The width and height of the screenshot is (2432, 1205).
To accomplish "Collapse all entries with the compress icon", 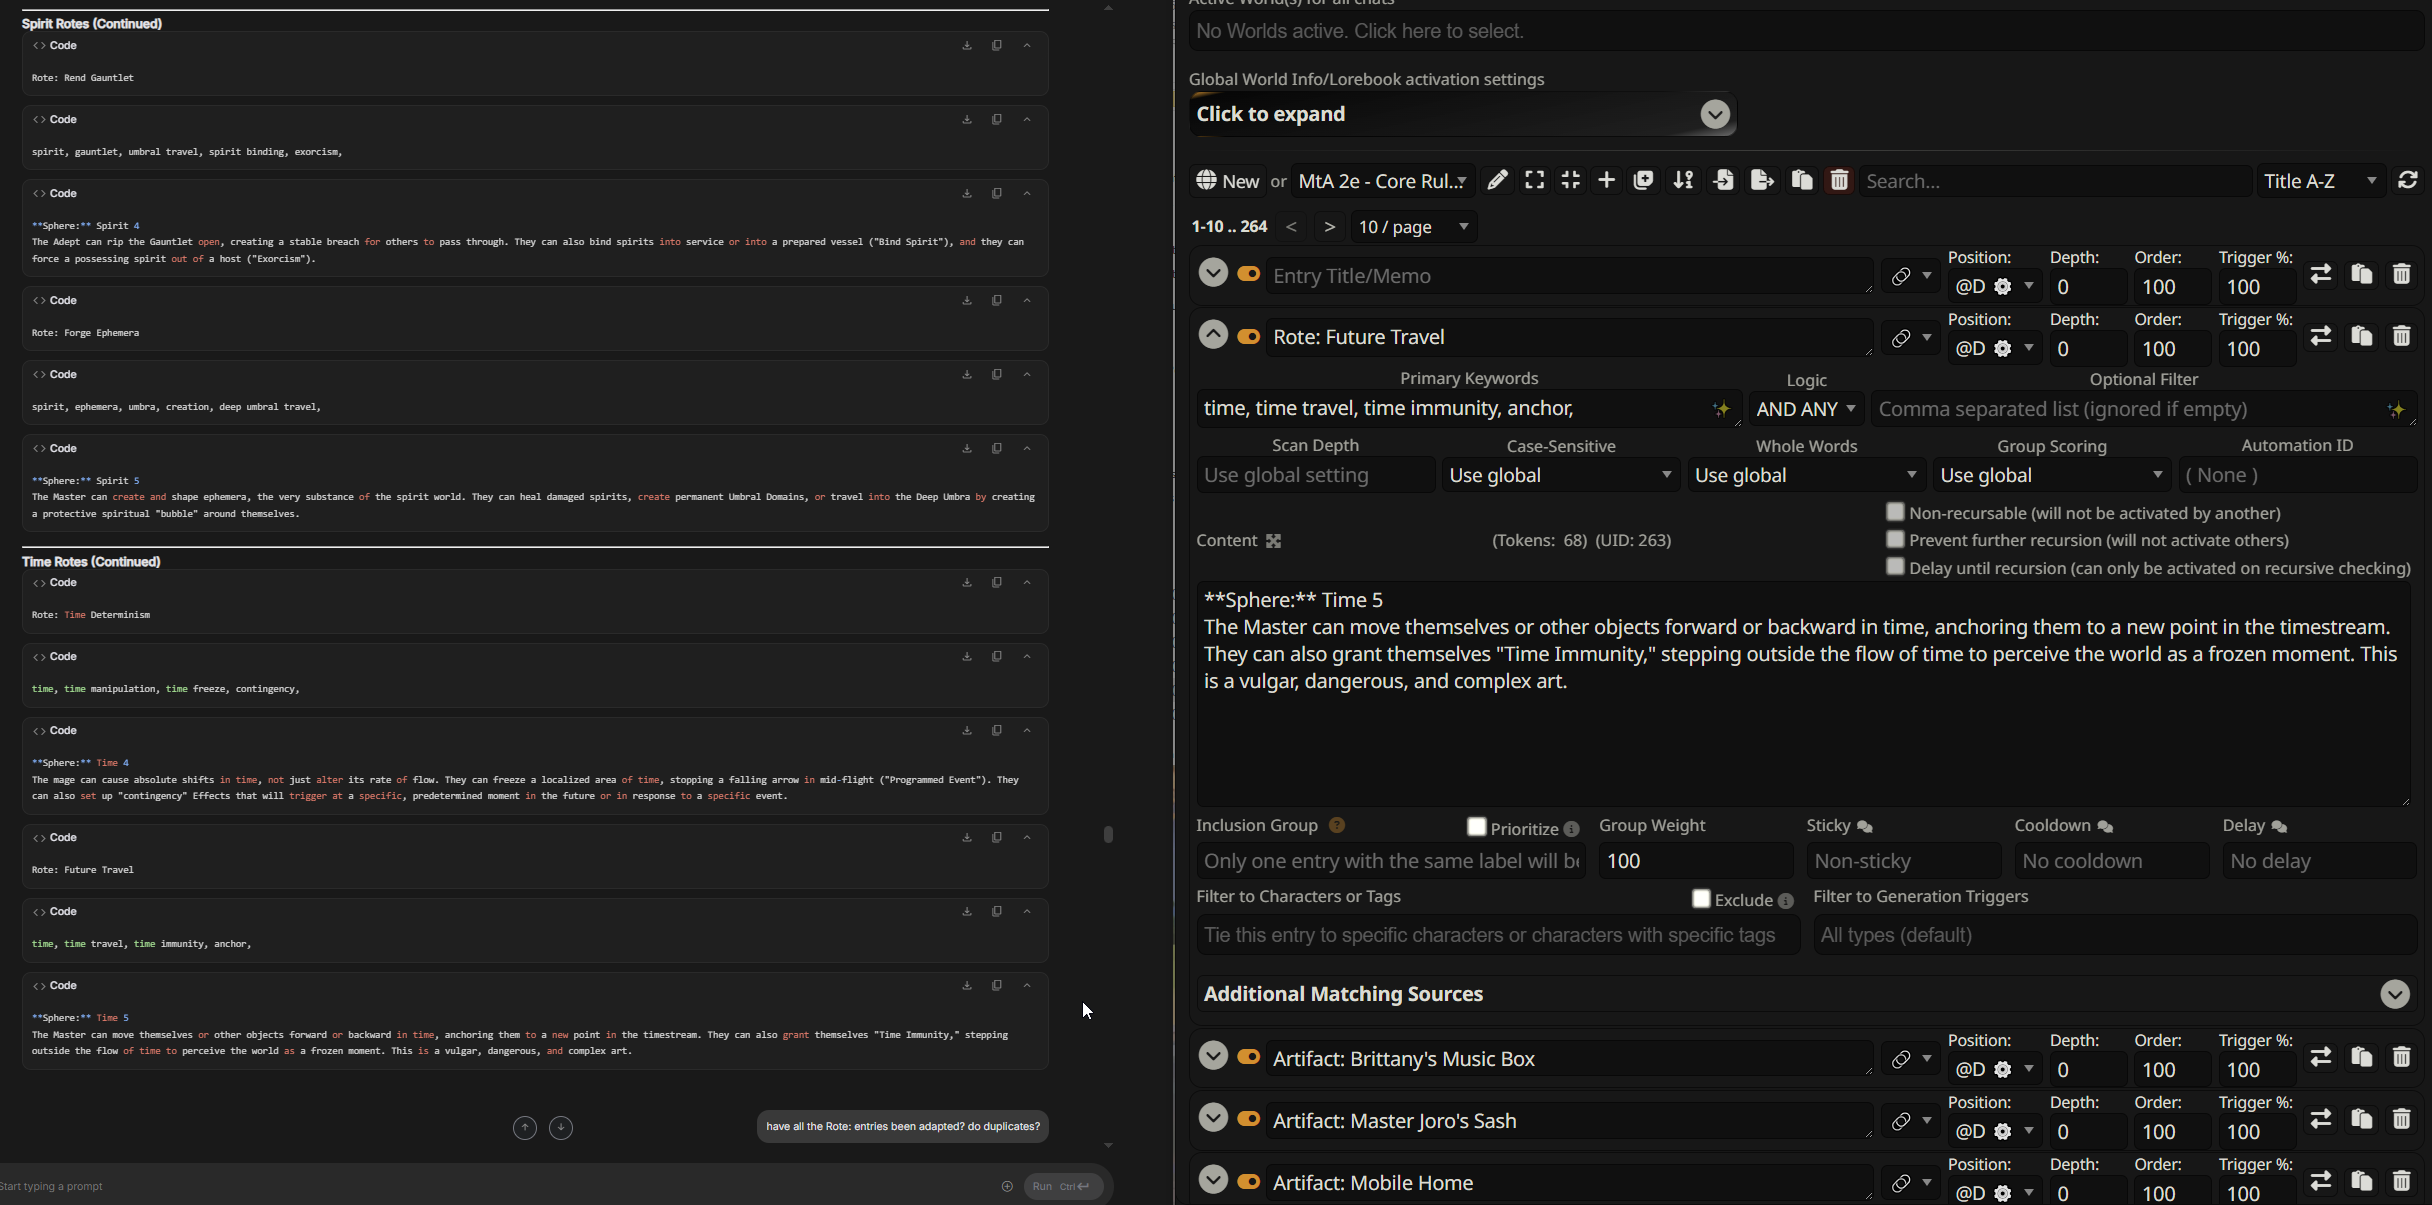I will [x=1571, y=180].
